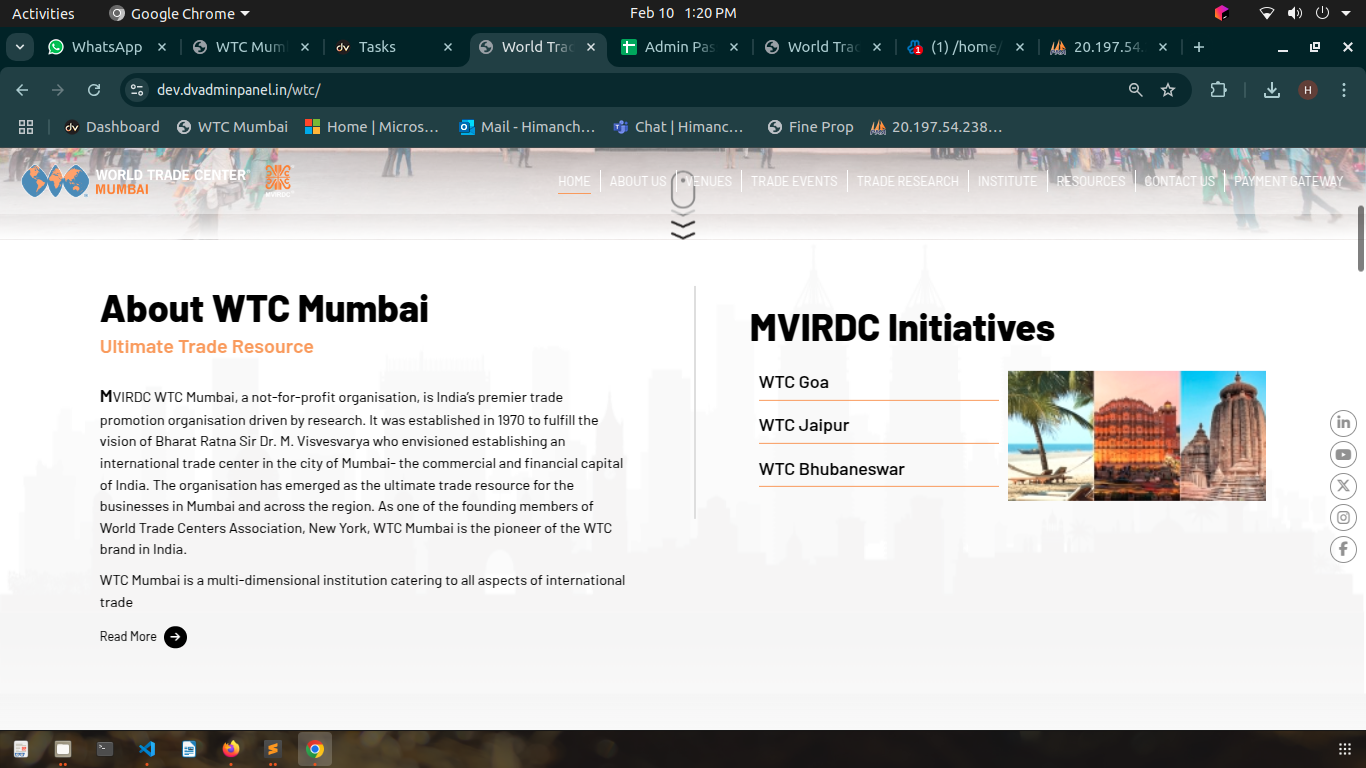The height and width of the screenshot is (768, 1366).
Task: Click the Read More text link
Action: tap(128, 637)
